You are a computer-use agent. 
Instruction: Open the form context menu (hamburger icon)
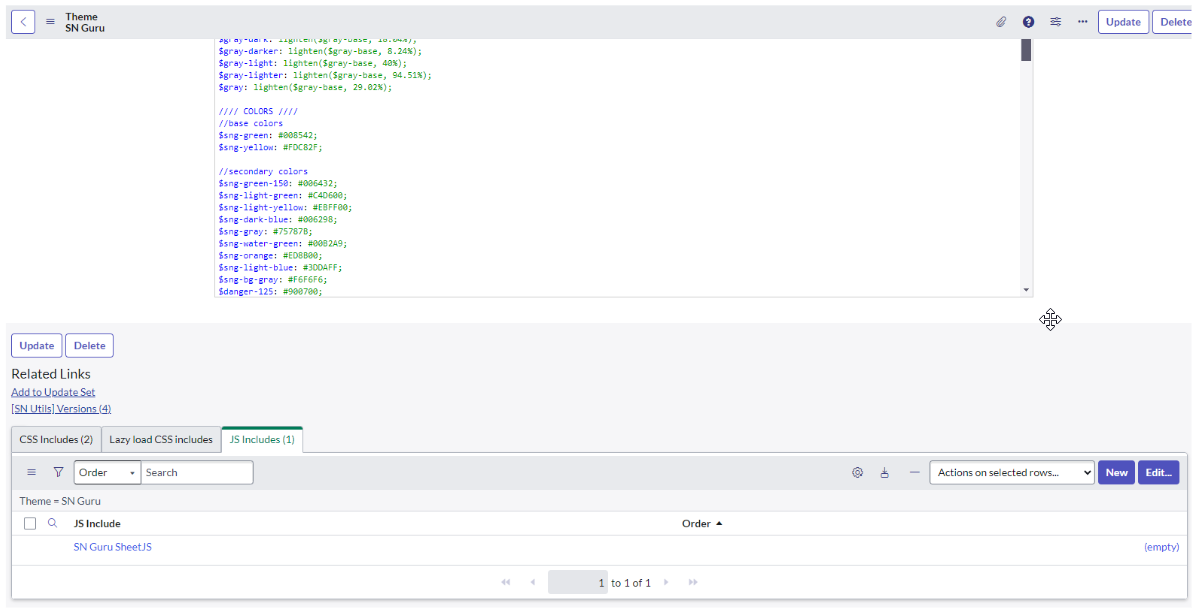click(51, 22)
